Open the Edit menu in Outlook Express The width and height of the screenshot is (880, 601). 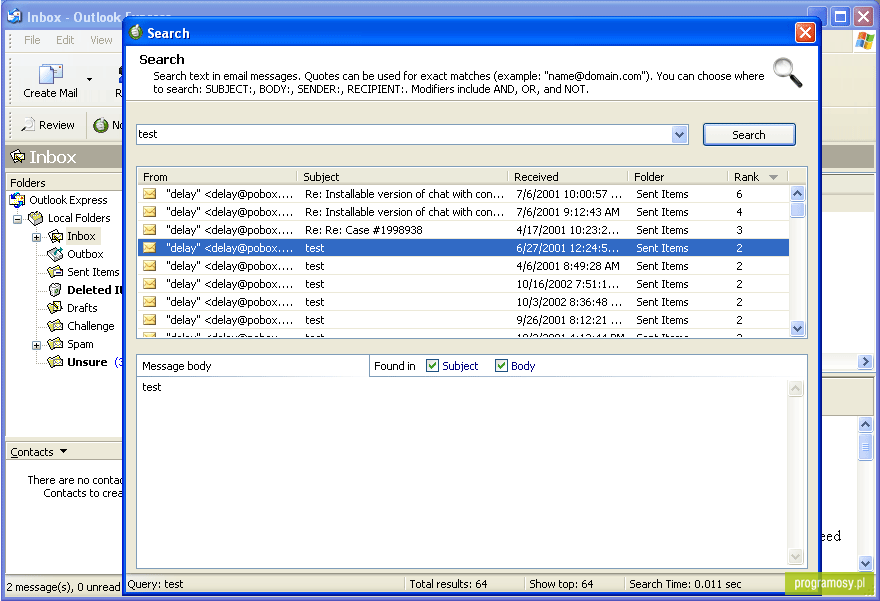coord(65,40)
